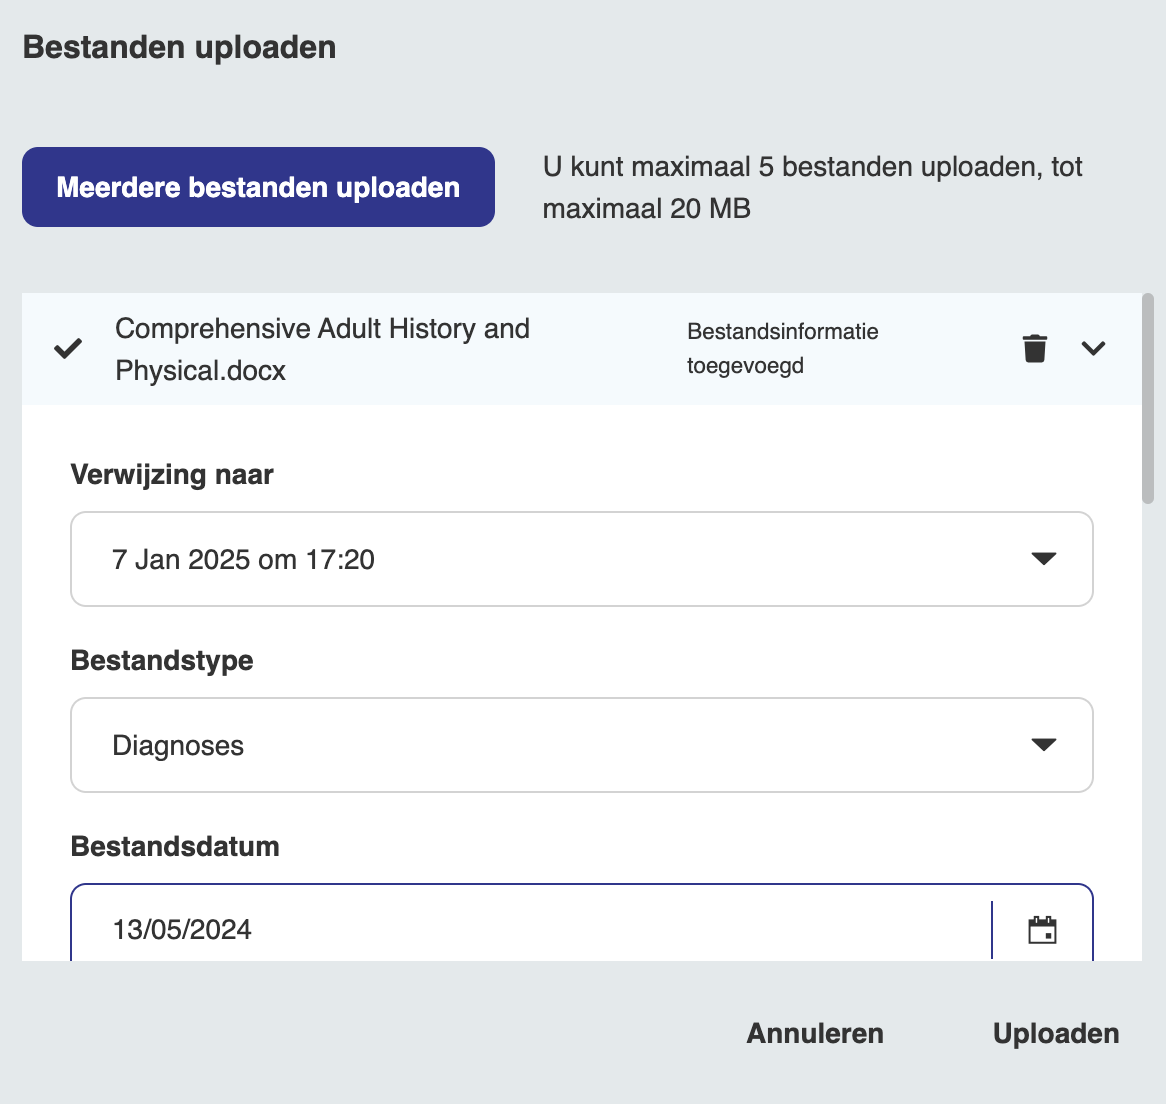This screenshot has height=1104, width=1166.
Task: Open the calendar date picker icon
Action: 1042,930
